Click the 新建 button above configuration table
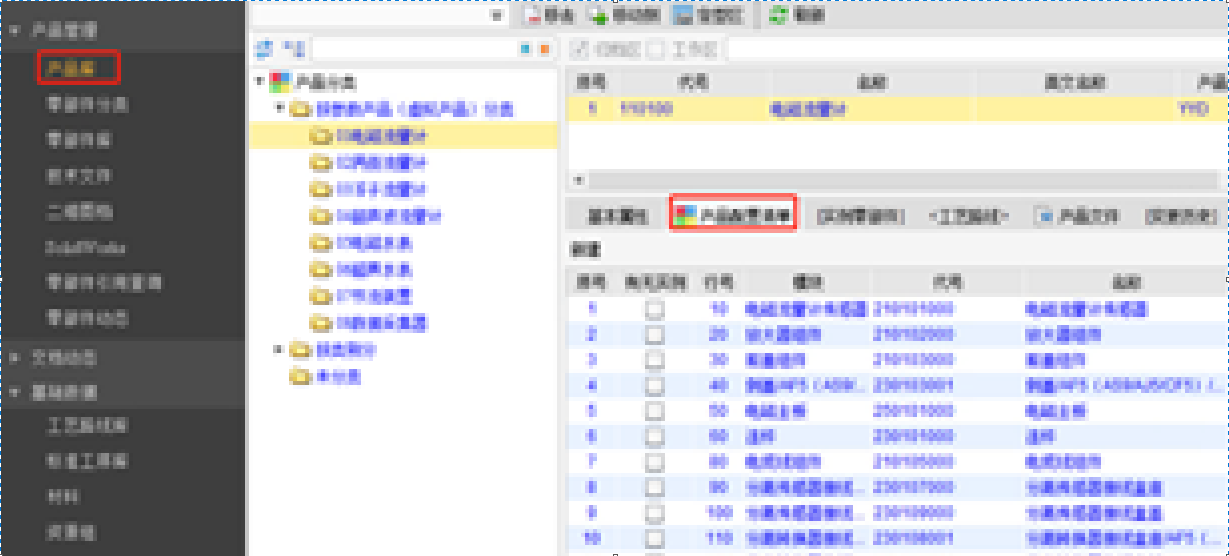The image size is (1229, 556). tap(584, 250)
